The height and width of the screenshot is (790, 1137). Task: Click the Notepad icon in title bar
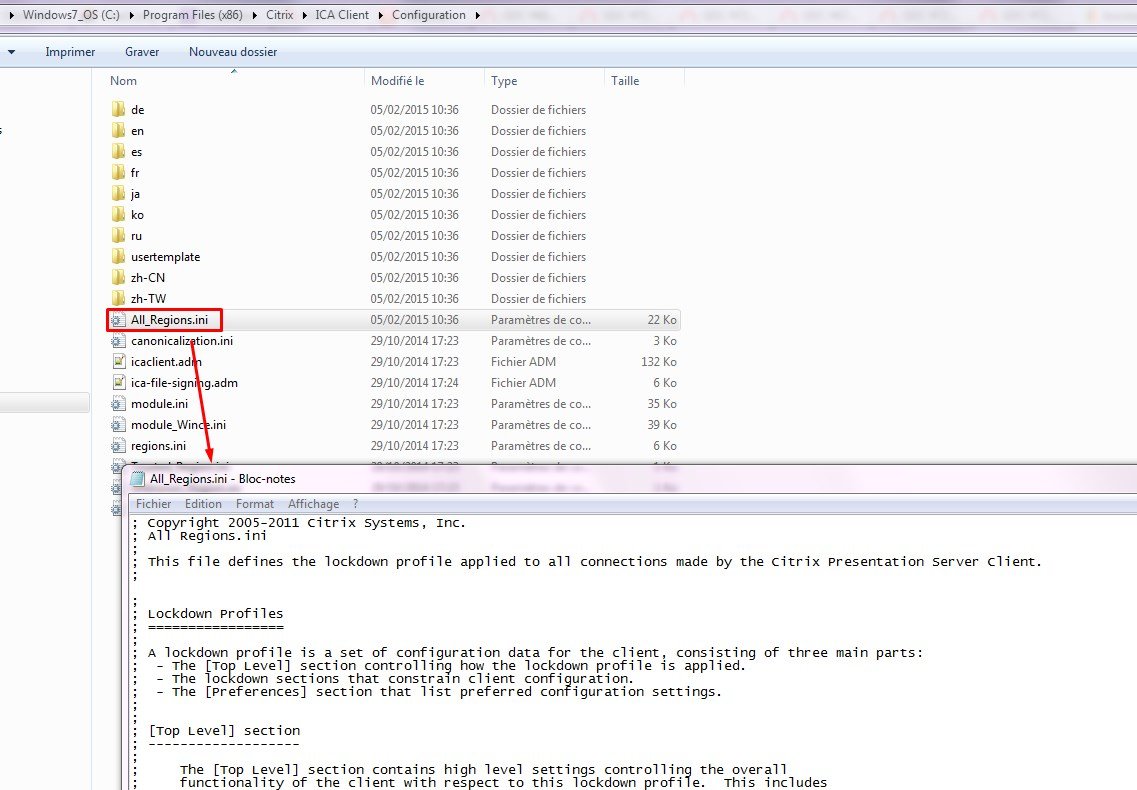138,479
